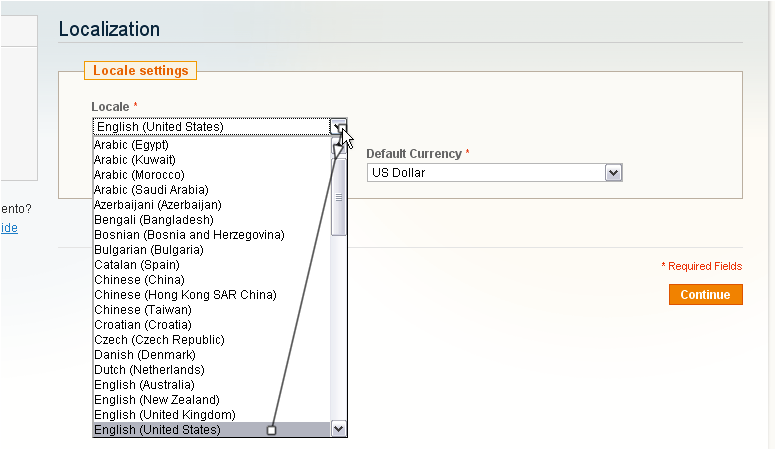Expand the Default Currency dropdown
Image resolution: width=776 pixels, height=450 pixels.
pyautogui.click(x=613, y=173)
